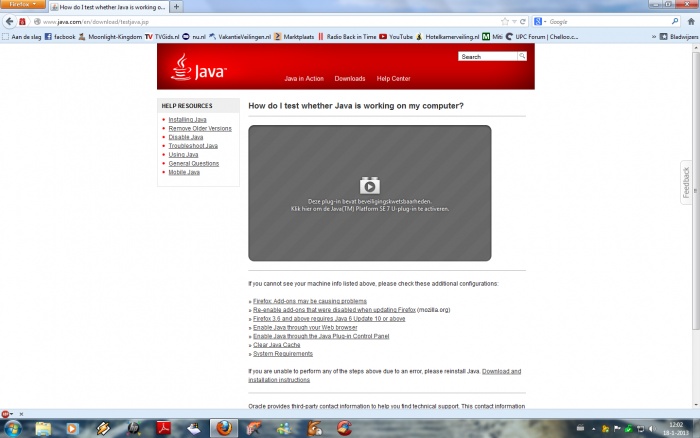Open the Help Center menu item
700x438 pixels.
coord(393,79)
